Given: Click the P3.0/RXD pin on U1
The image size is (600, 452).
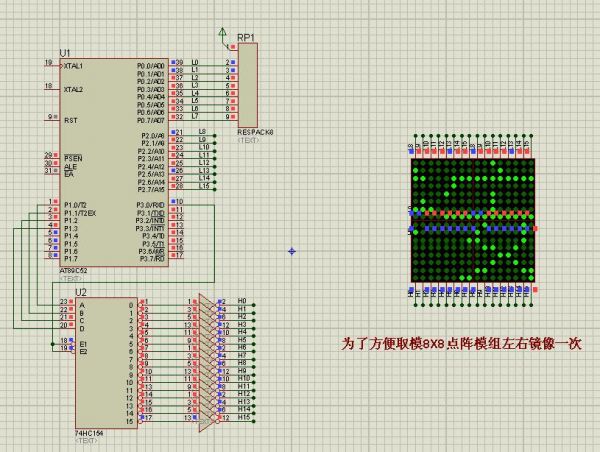Looking at the screenshot, I should 151,204.
